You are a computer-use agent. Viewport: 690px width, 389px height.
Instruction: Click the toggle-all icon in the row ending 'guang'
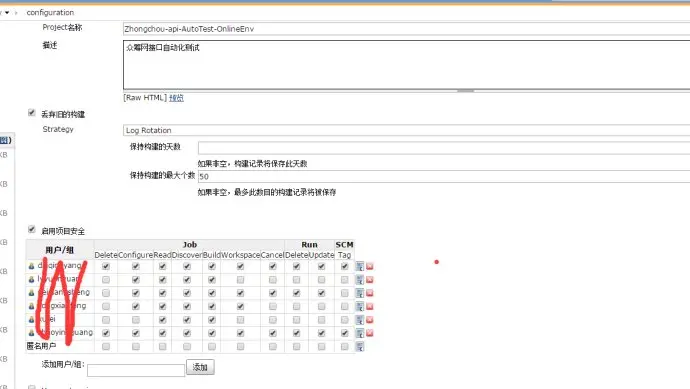(360, 333)
